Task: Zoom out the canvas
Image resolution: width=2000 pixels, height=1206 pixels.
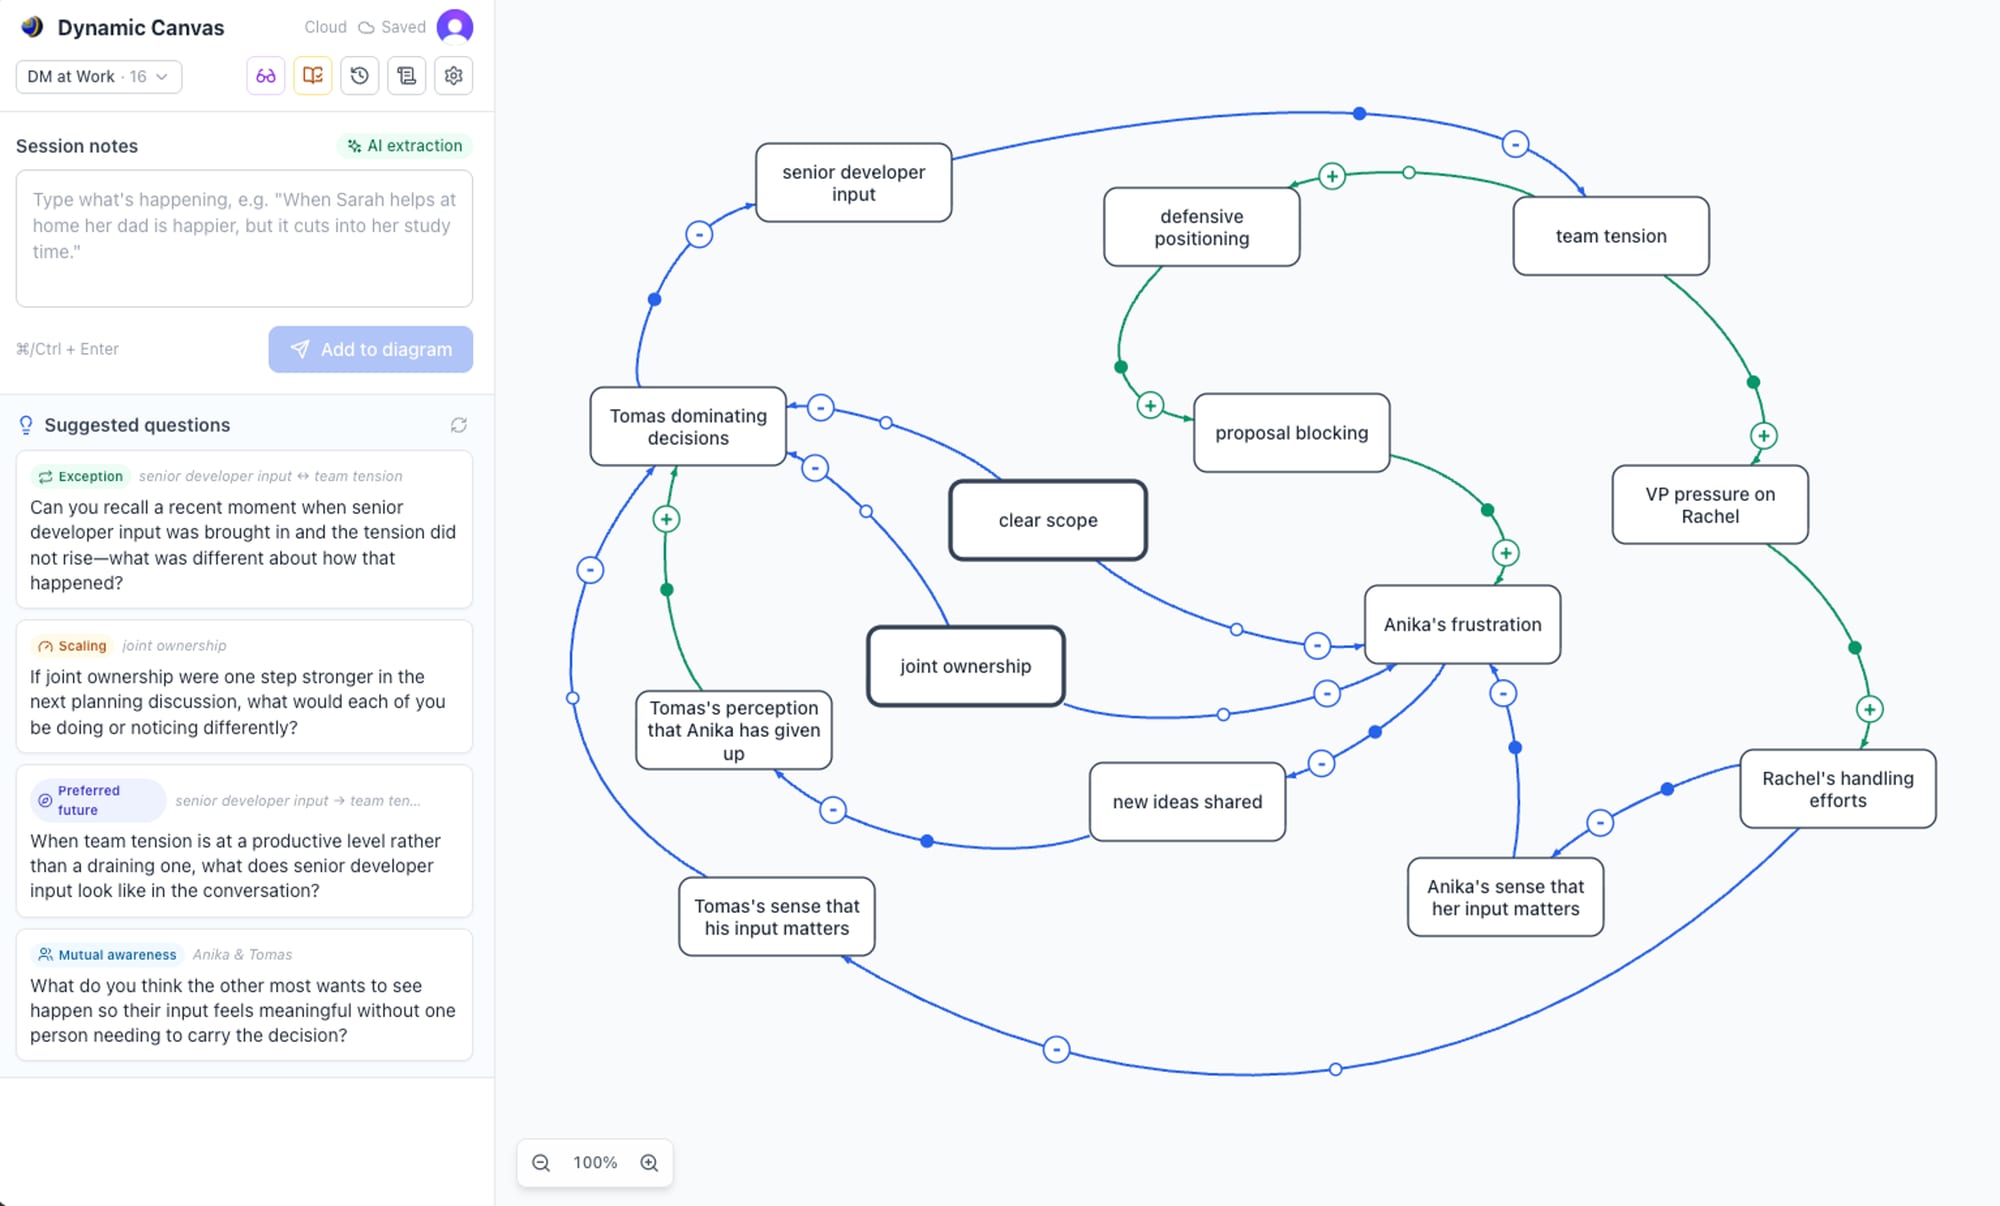Action: coord(541,1162)
